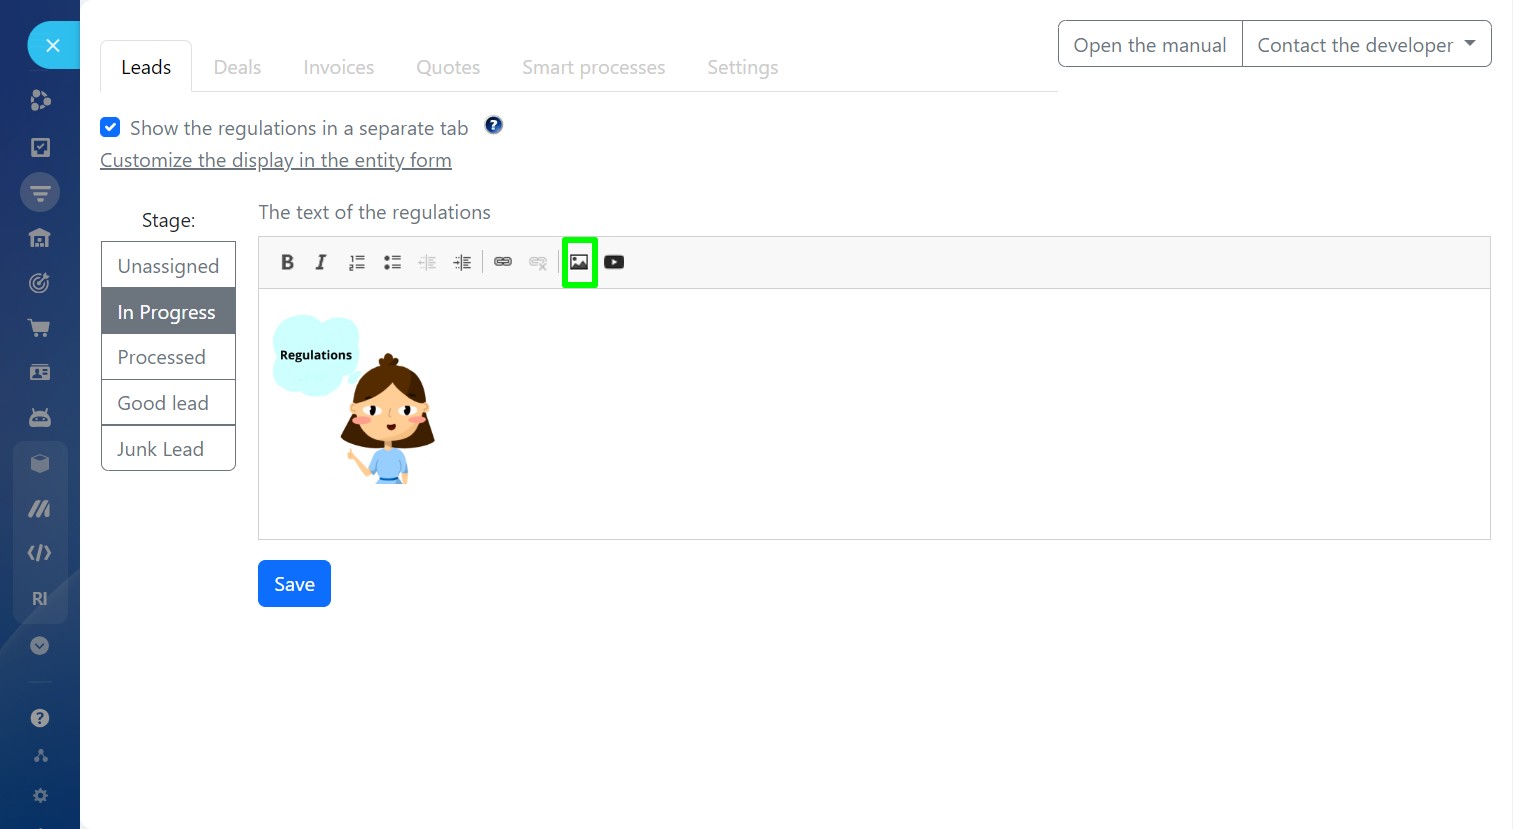Insert a bulleted list
This screenshot has height=829, width=1513.
click(x=392, y=262)
